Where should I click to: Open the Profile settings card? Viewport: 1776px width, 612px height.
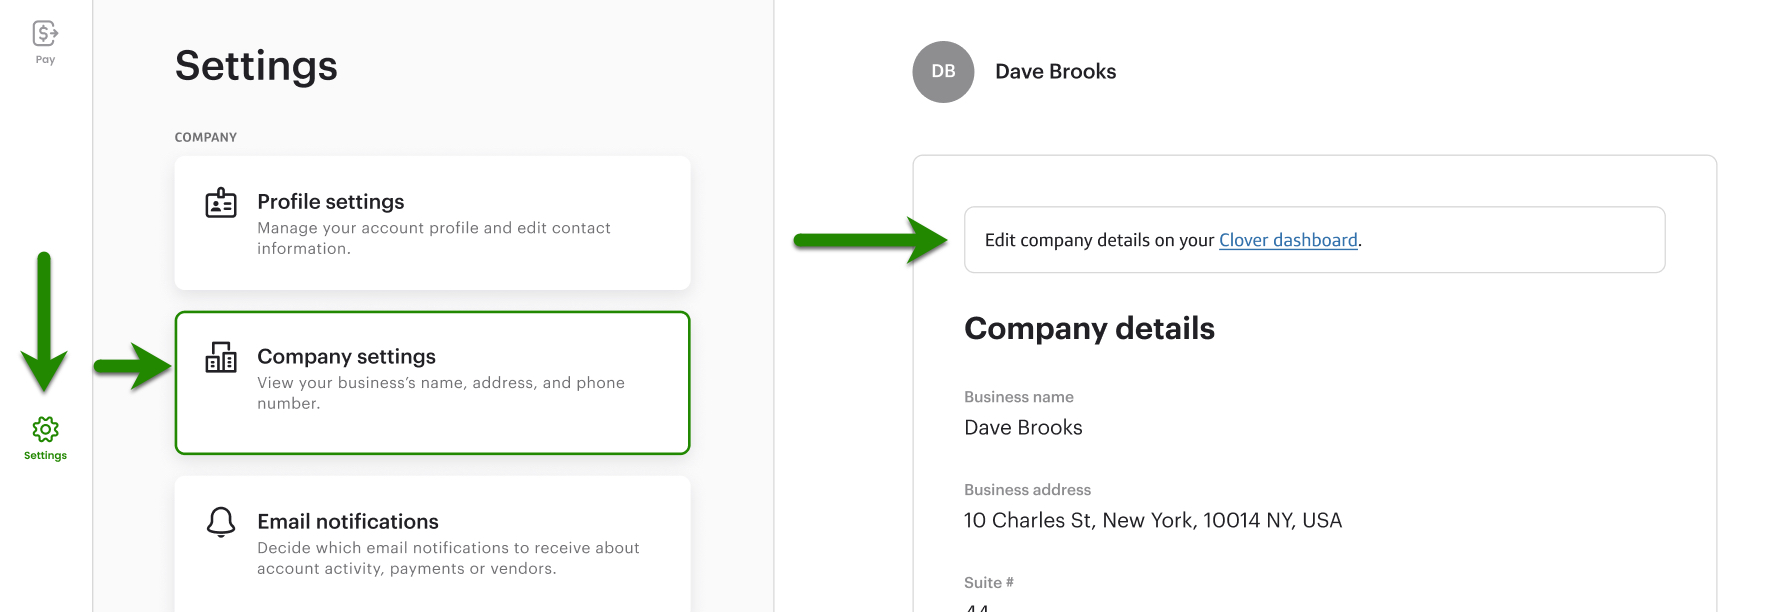(432, 222)
